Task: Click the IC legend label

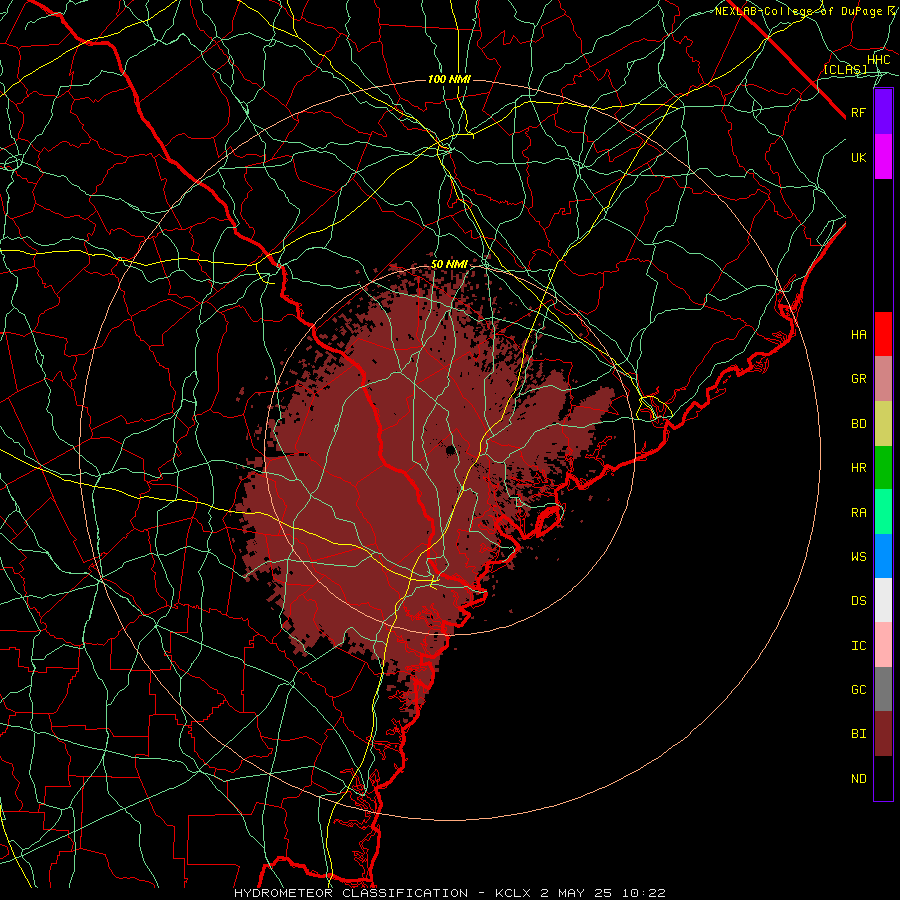Action: pos(859,646)
